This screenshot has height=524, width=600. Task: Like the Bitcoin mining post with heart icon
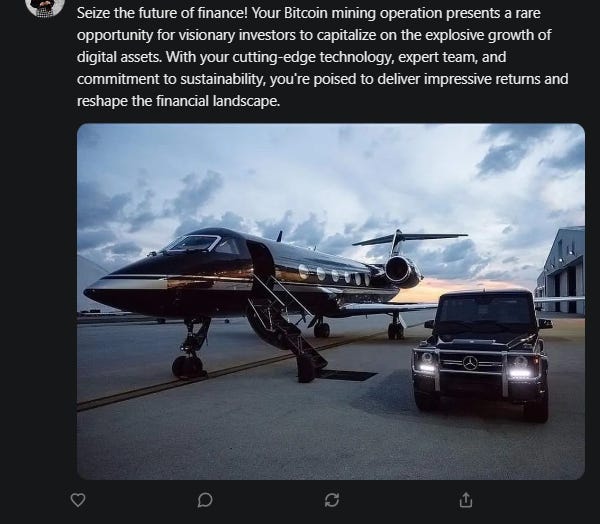[x=78, y=500]
